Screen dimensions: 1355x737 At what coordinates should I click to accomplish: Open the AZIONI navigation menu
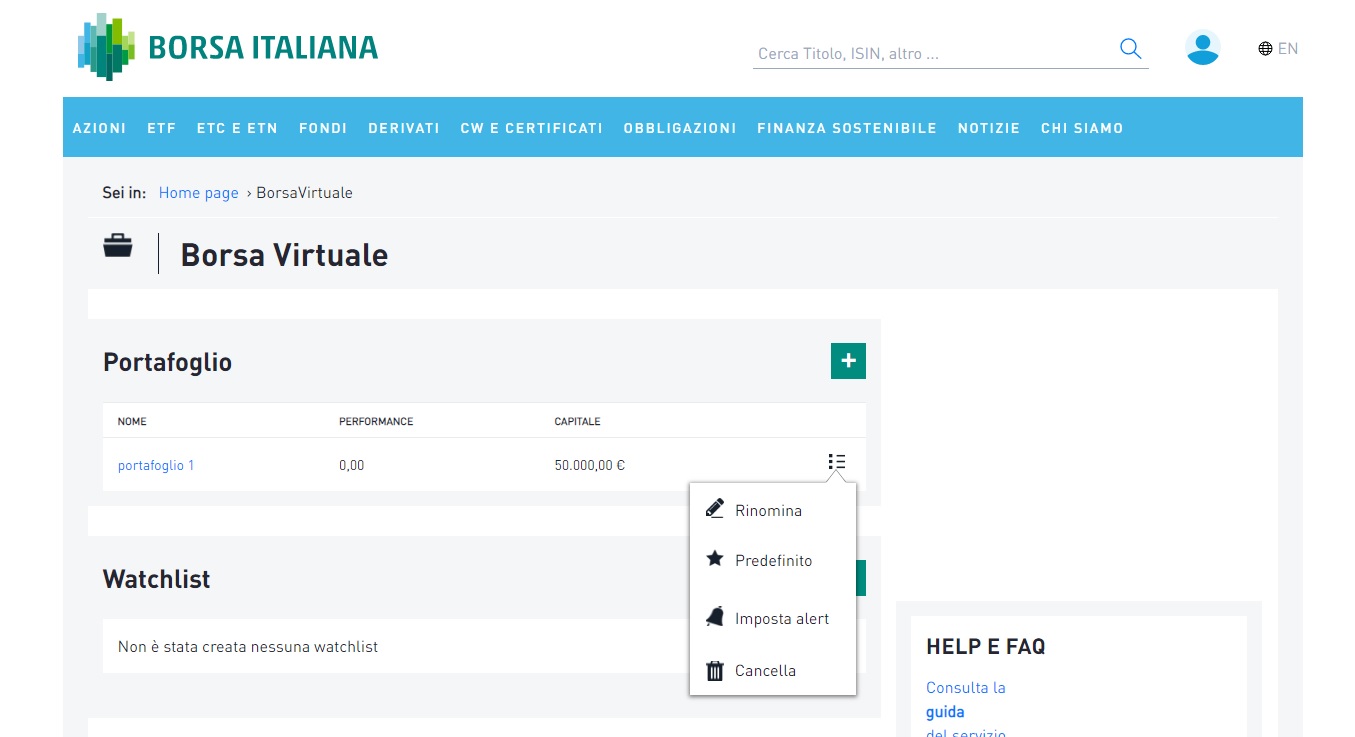(99, 128)
